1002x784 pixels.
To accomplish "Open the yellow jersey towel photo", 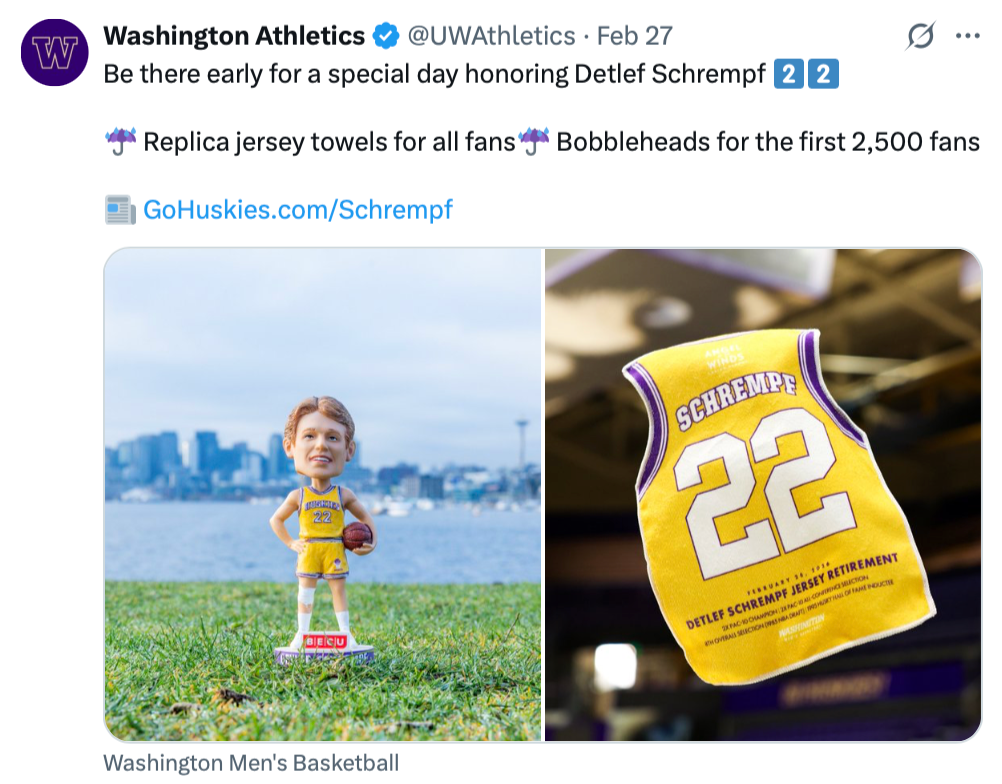I will coord(763,495).
